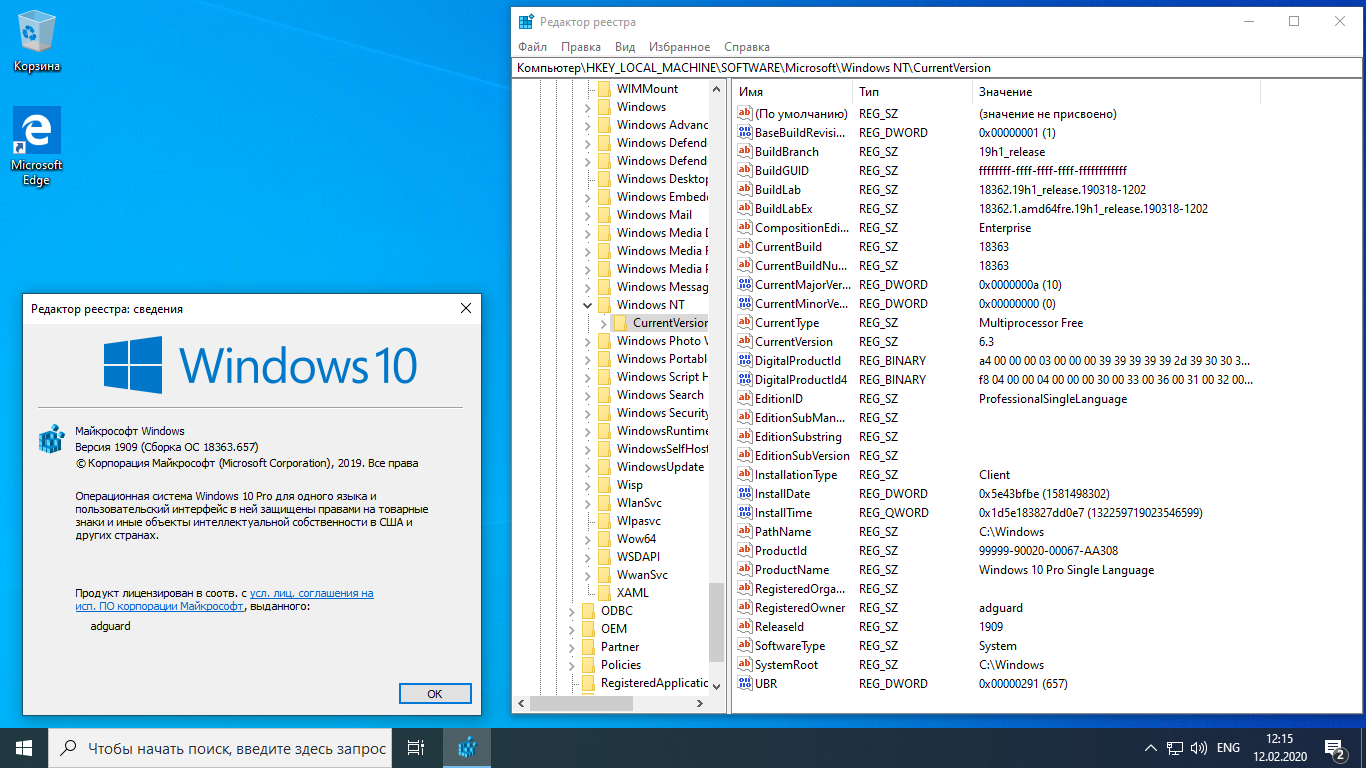Open the Вид menu
Viewport: 1366px width, 768px height.
click(625, 47)
